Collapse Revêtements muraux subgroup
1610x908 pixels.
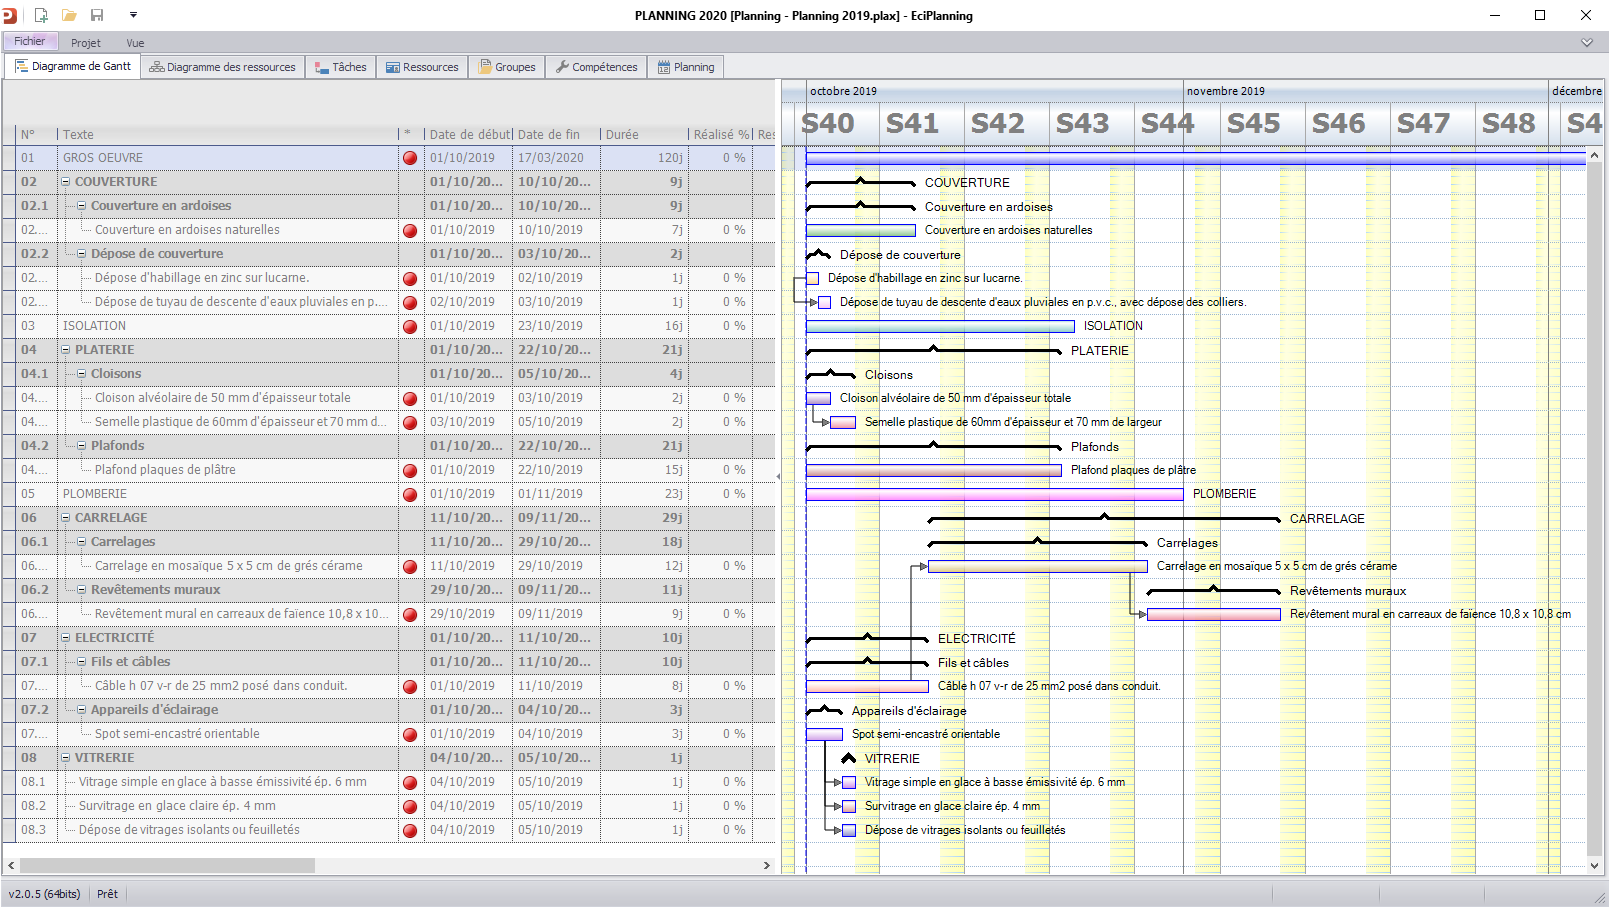pos(82,590)
